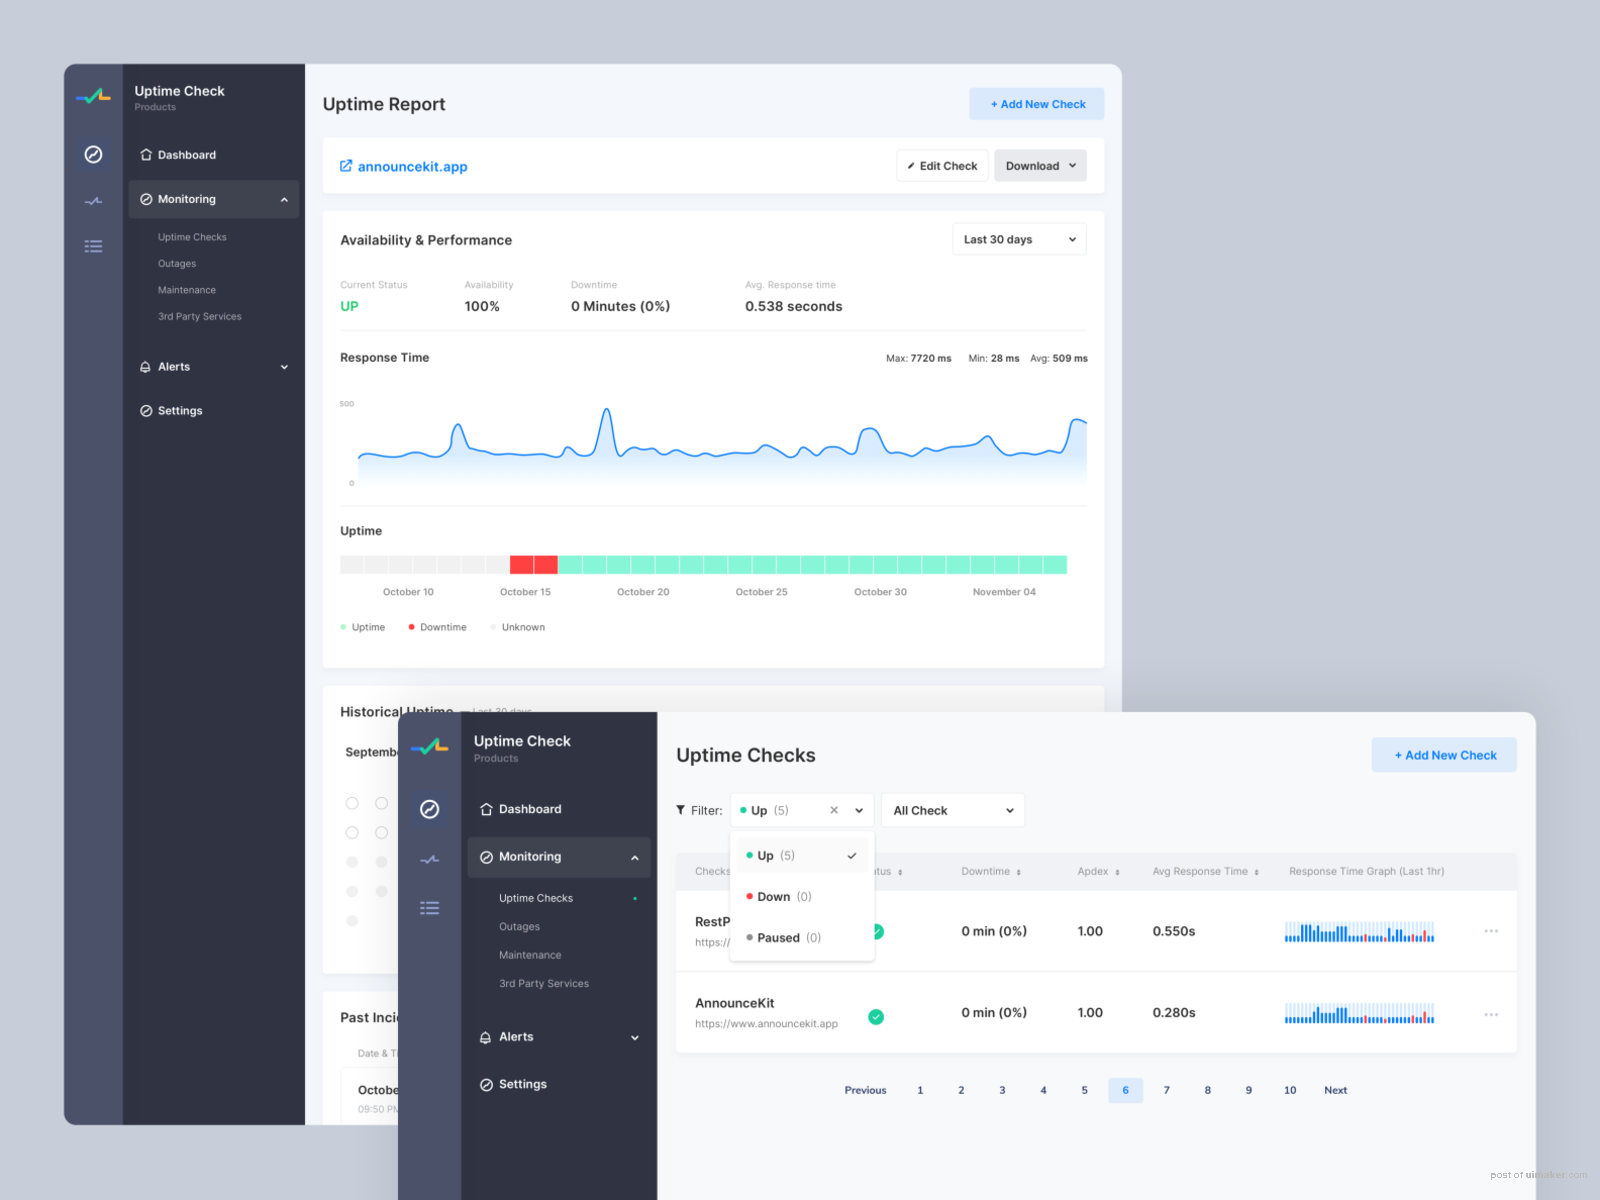Screen dimensions: 1600x1200
Task: Sort by Apdex column arrows
Action: (x=1117, y=872)
